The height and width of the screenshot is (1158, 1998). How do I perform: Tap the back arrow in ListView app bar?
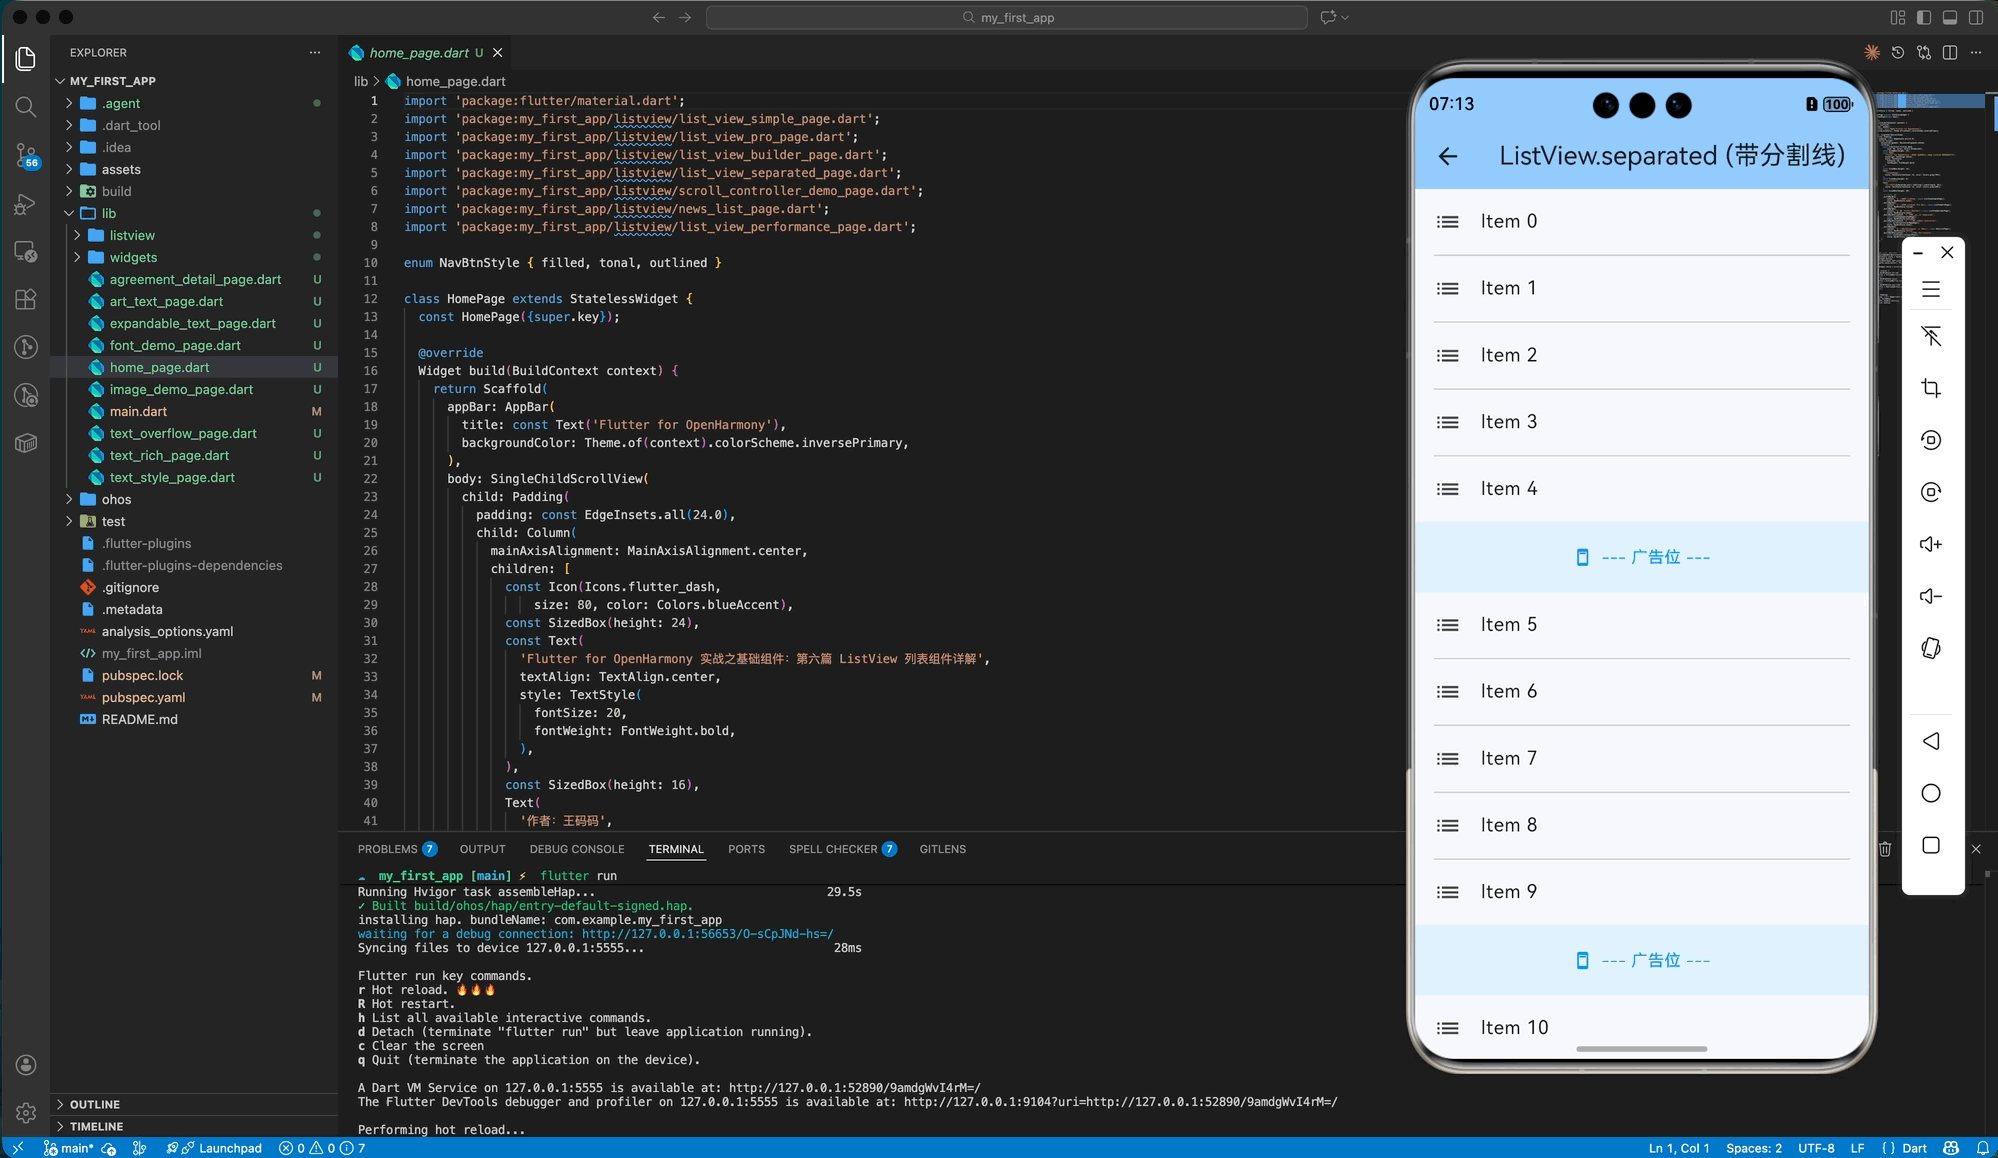pyautogui.click(x=1447, y=156)
